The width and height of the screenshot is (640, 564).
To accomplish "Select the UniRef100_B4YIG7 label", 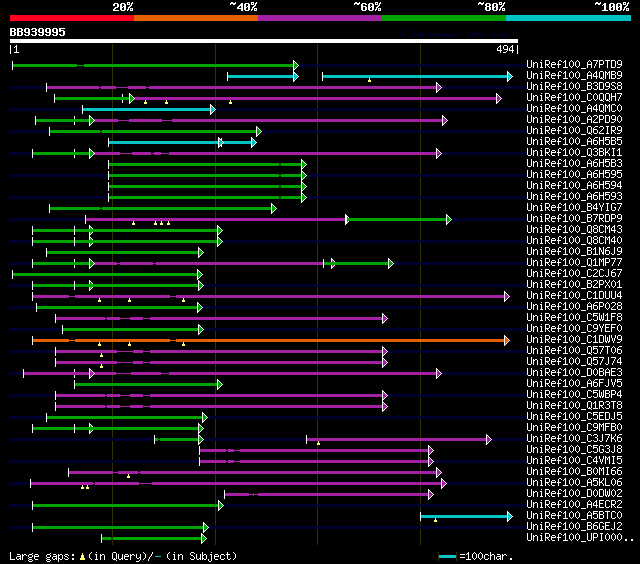I will click(574, 207).
